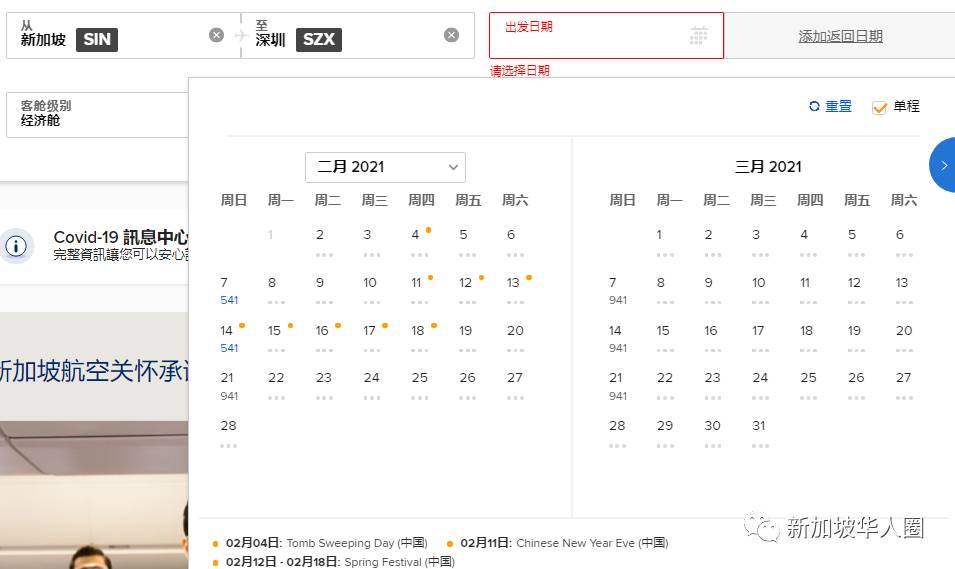This screenshot has height=569, width=955.
Task: Select March 7 priced 941
Action: click(x=618, y=291)
